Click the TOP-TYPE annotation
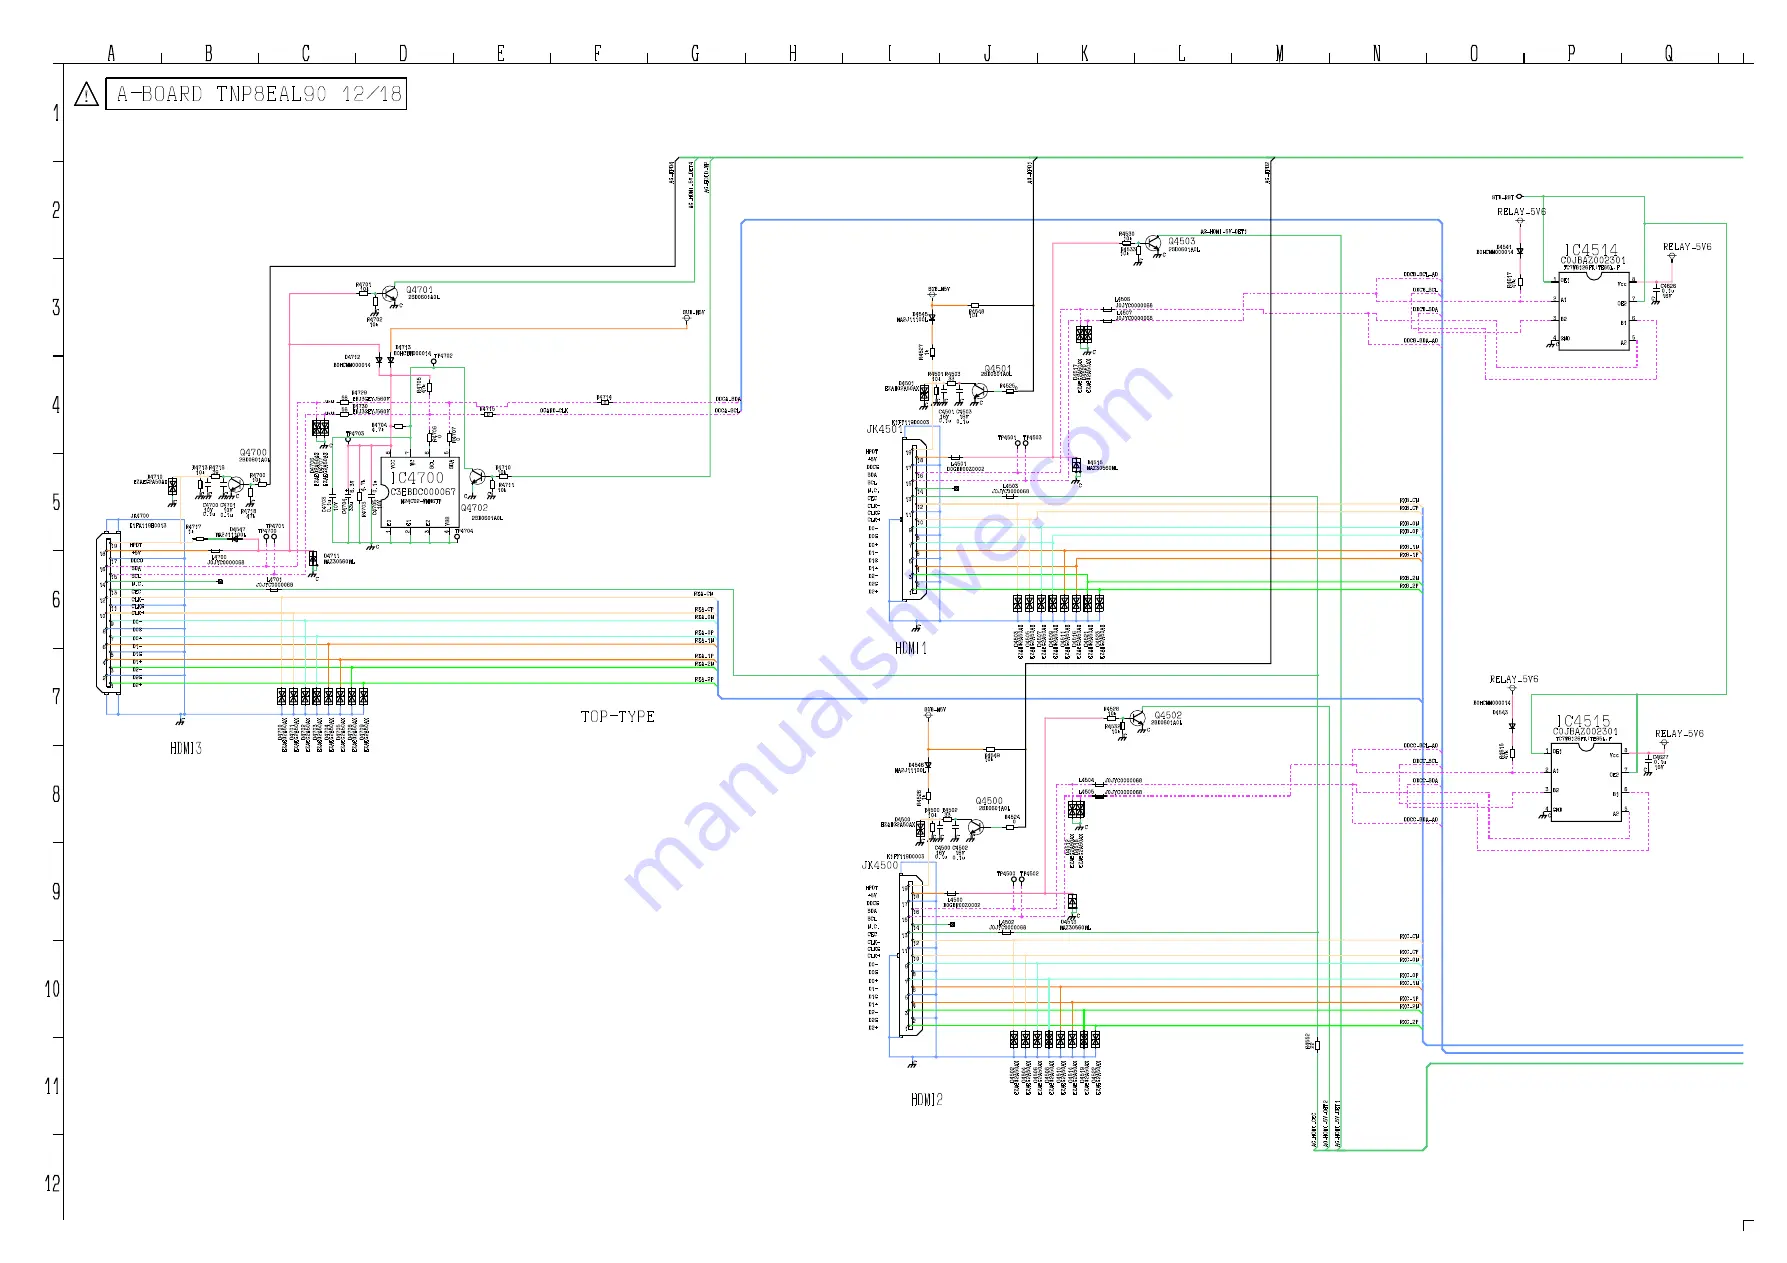This screenshot has width=1787, height=1263. [x=618, y=717]
